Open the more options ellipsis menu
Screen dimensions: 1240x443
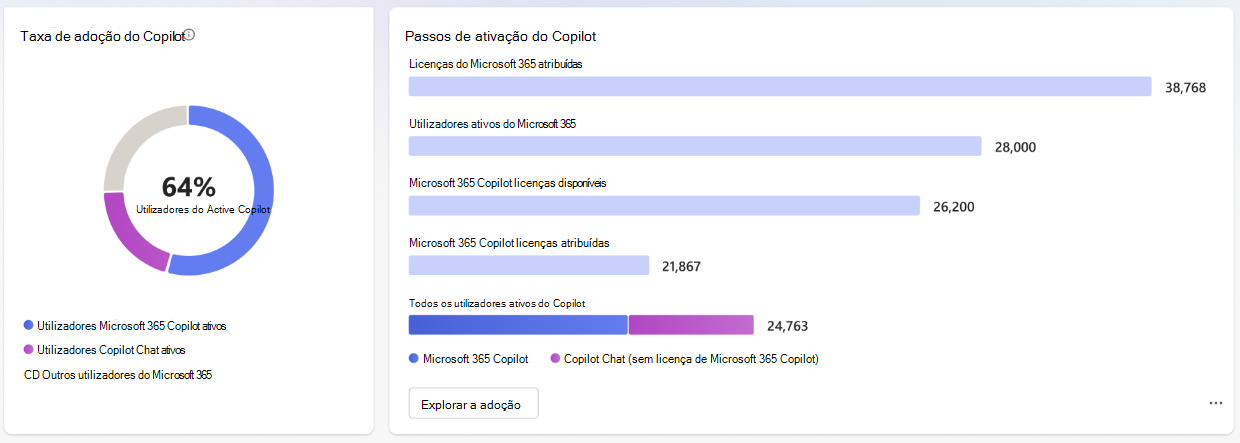(x=1216, y=403)
